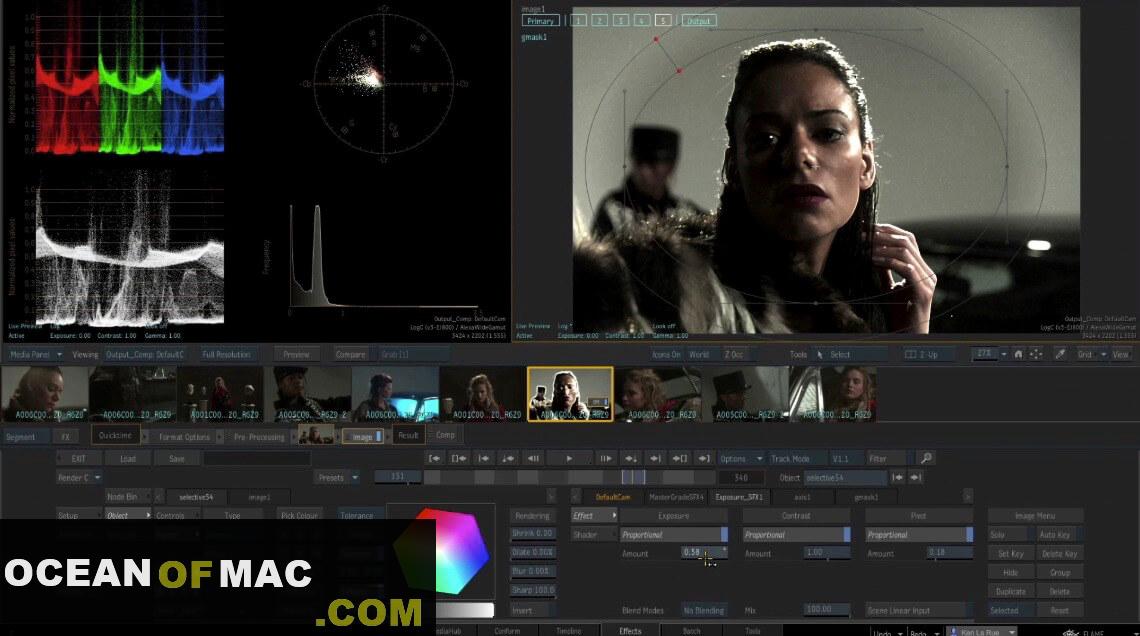Viewport: 1140px width, 636px height.
Task: Click the Load button
Action: click(x=128, y=459)
